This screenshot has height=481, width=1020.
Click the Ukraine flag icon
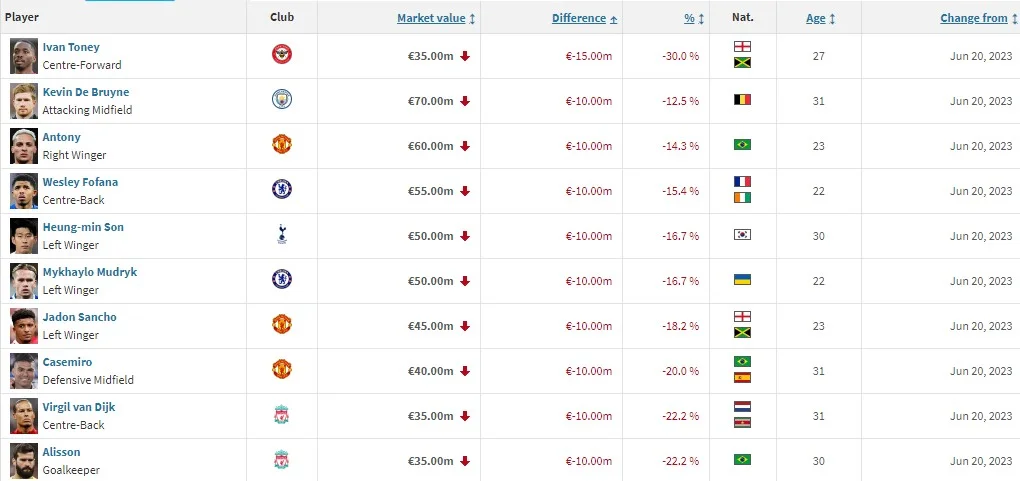(x=742, y=280)
